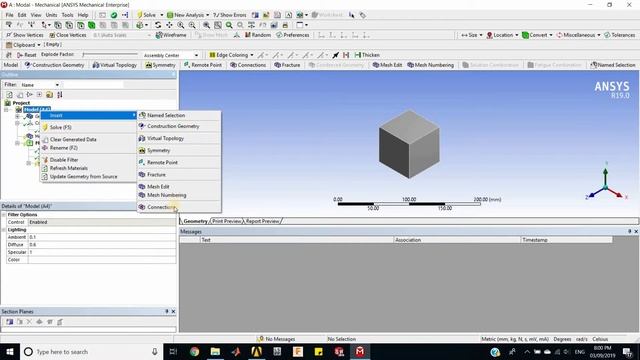
Task: Click Symmetry in context toolbar
Action: point(160,65)
